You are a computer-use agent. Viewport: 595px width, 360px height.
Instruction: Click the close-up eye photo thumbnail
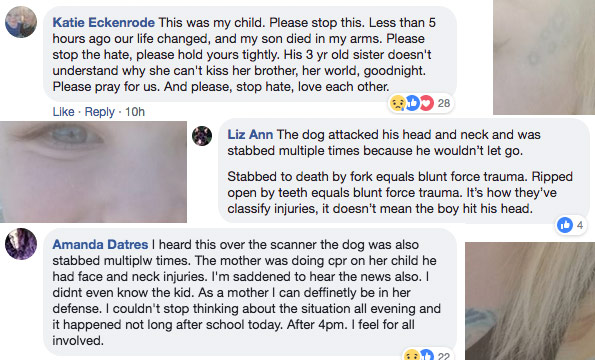coord(93,172)
